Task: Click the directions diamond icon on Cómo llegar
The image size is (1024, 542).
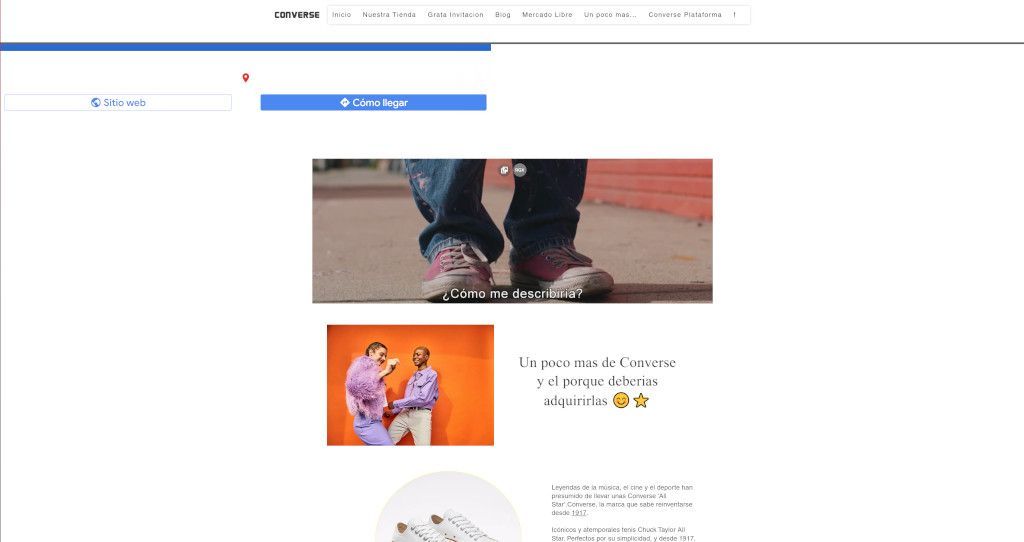Action: (345, 103)
